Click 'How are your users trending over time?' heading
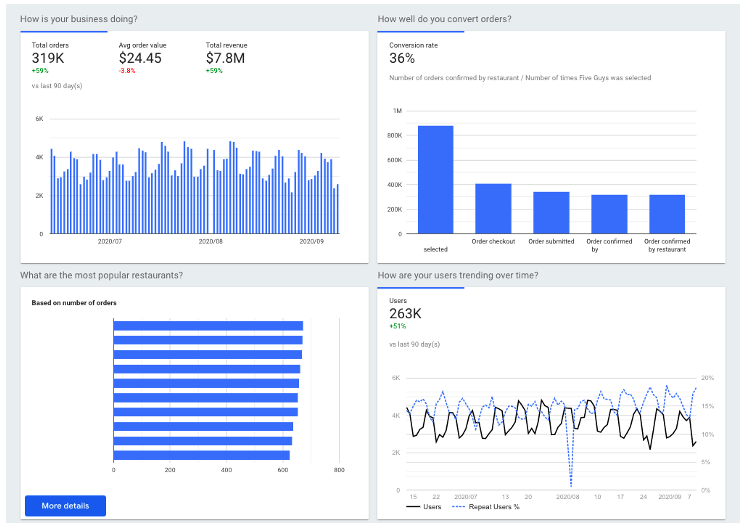This screenshot has width=745, height=527. (458, 275)
